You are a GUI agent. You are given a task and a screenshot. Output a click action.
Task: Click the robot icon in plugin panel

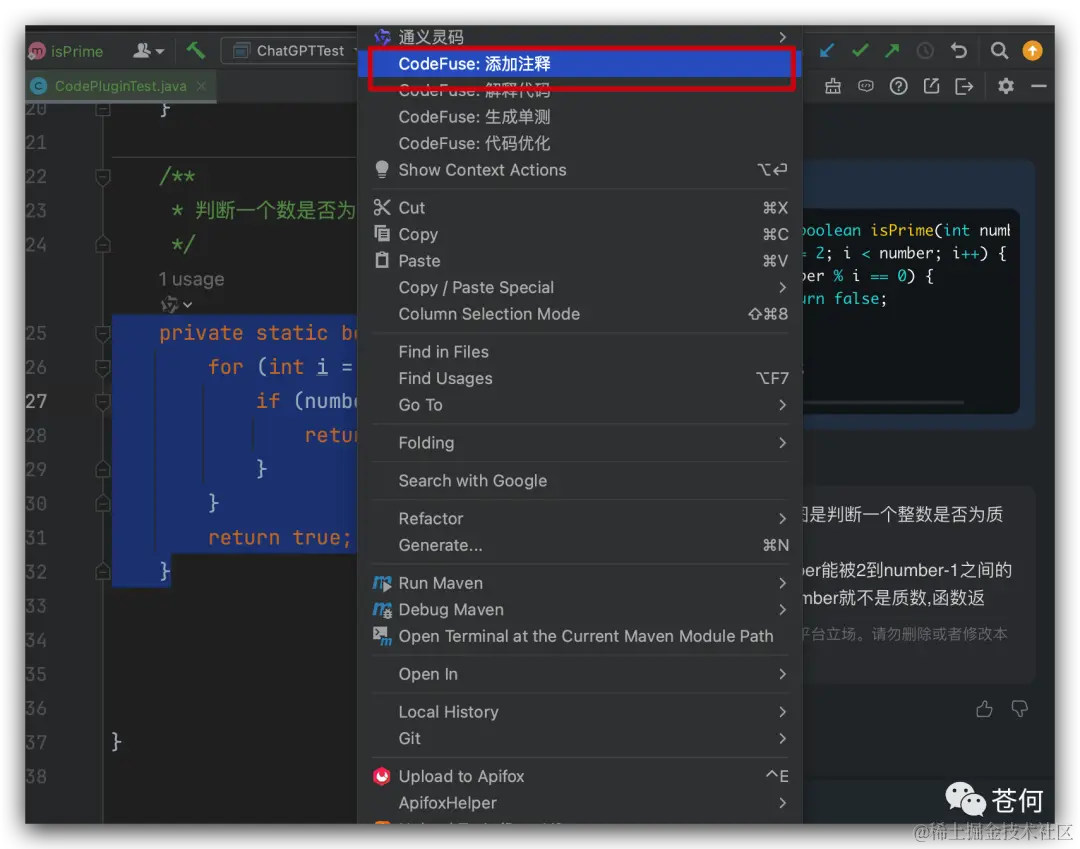tap(833, 86)
